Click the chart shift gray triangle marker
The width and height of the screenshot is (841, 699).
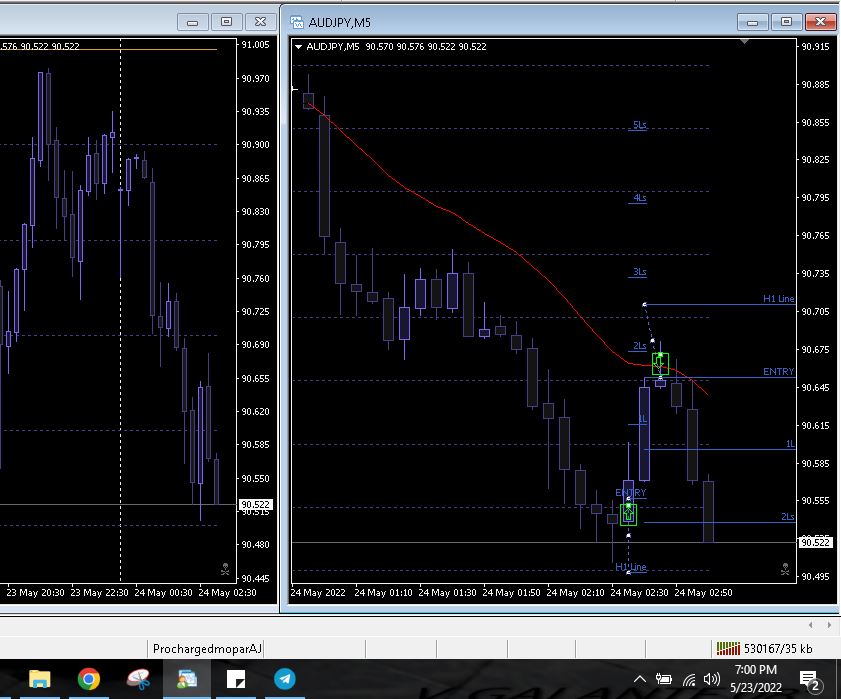pyautogui.click(x=743, y=43)
